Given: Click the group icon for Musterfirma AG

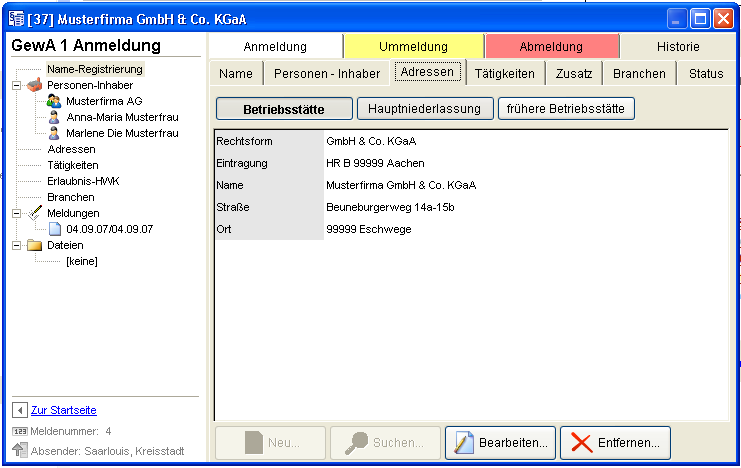Looking at the screenshot, I should 54,101.
